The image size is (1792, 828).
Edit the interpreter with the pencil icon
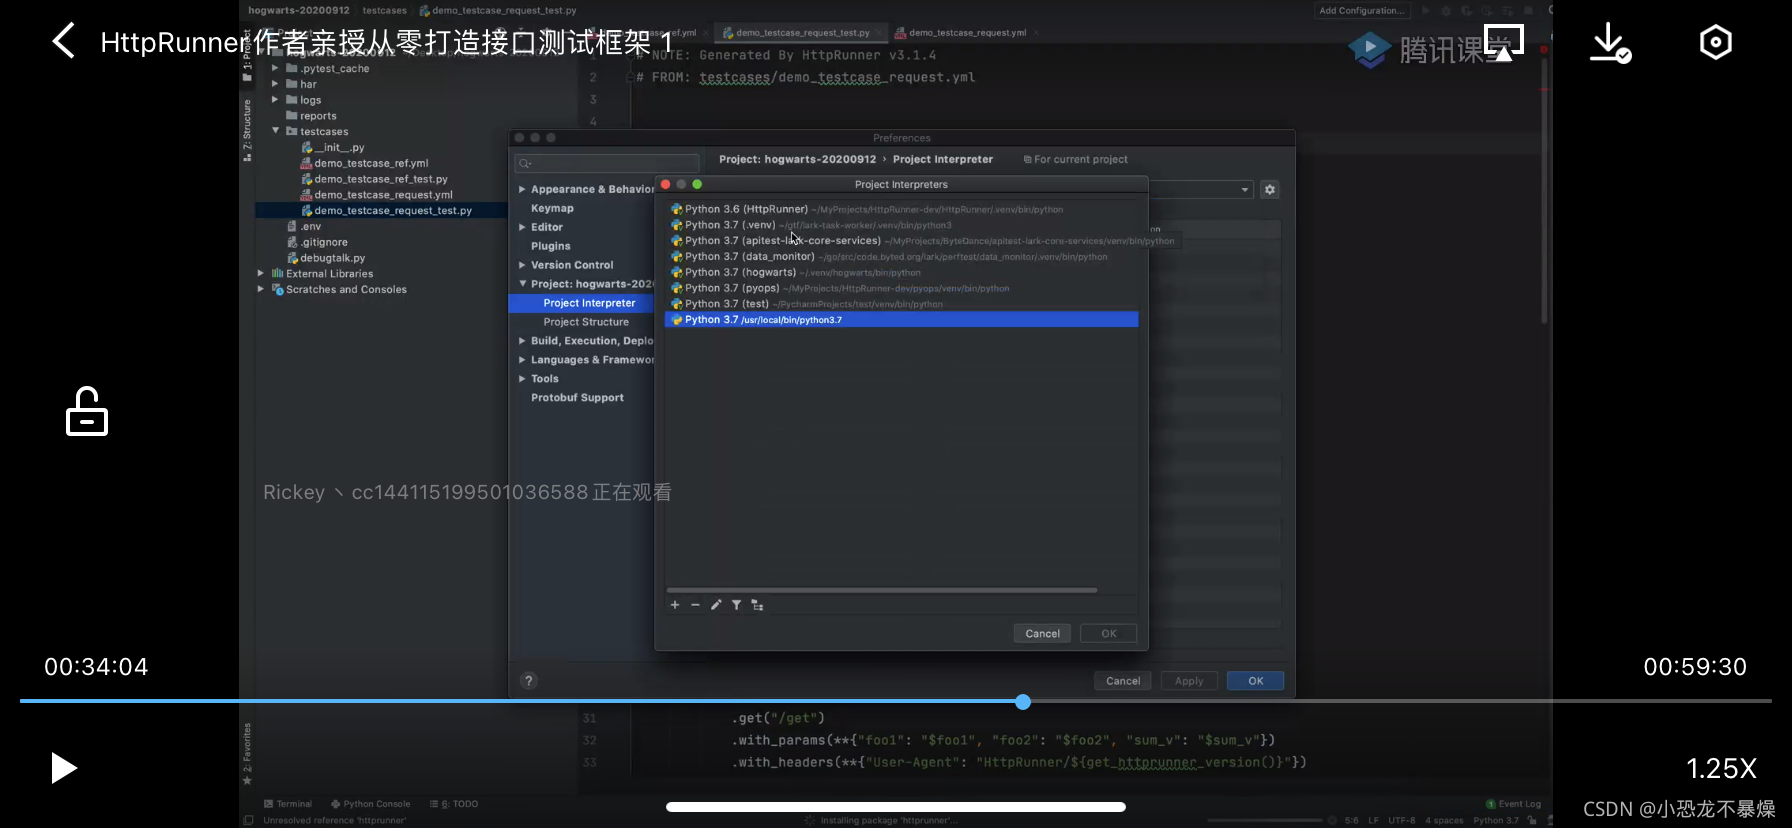716,605
